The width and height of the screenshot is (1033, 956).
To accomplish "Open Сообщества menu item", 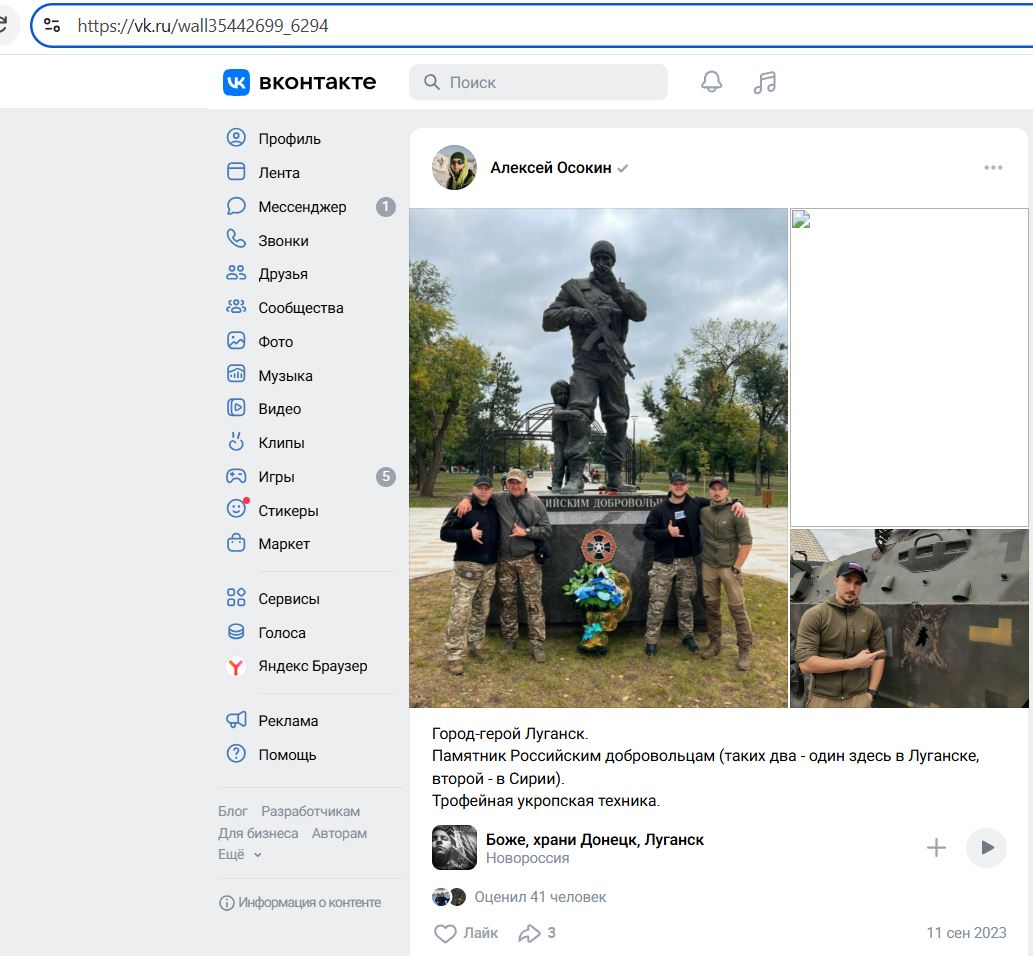I will (300, 308).
